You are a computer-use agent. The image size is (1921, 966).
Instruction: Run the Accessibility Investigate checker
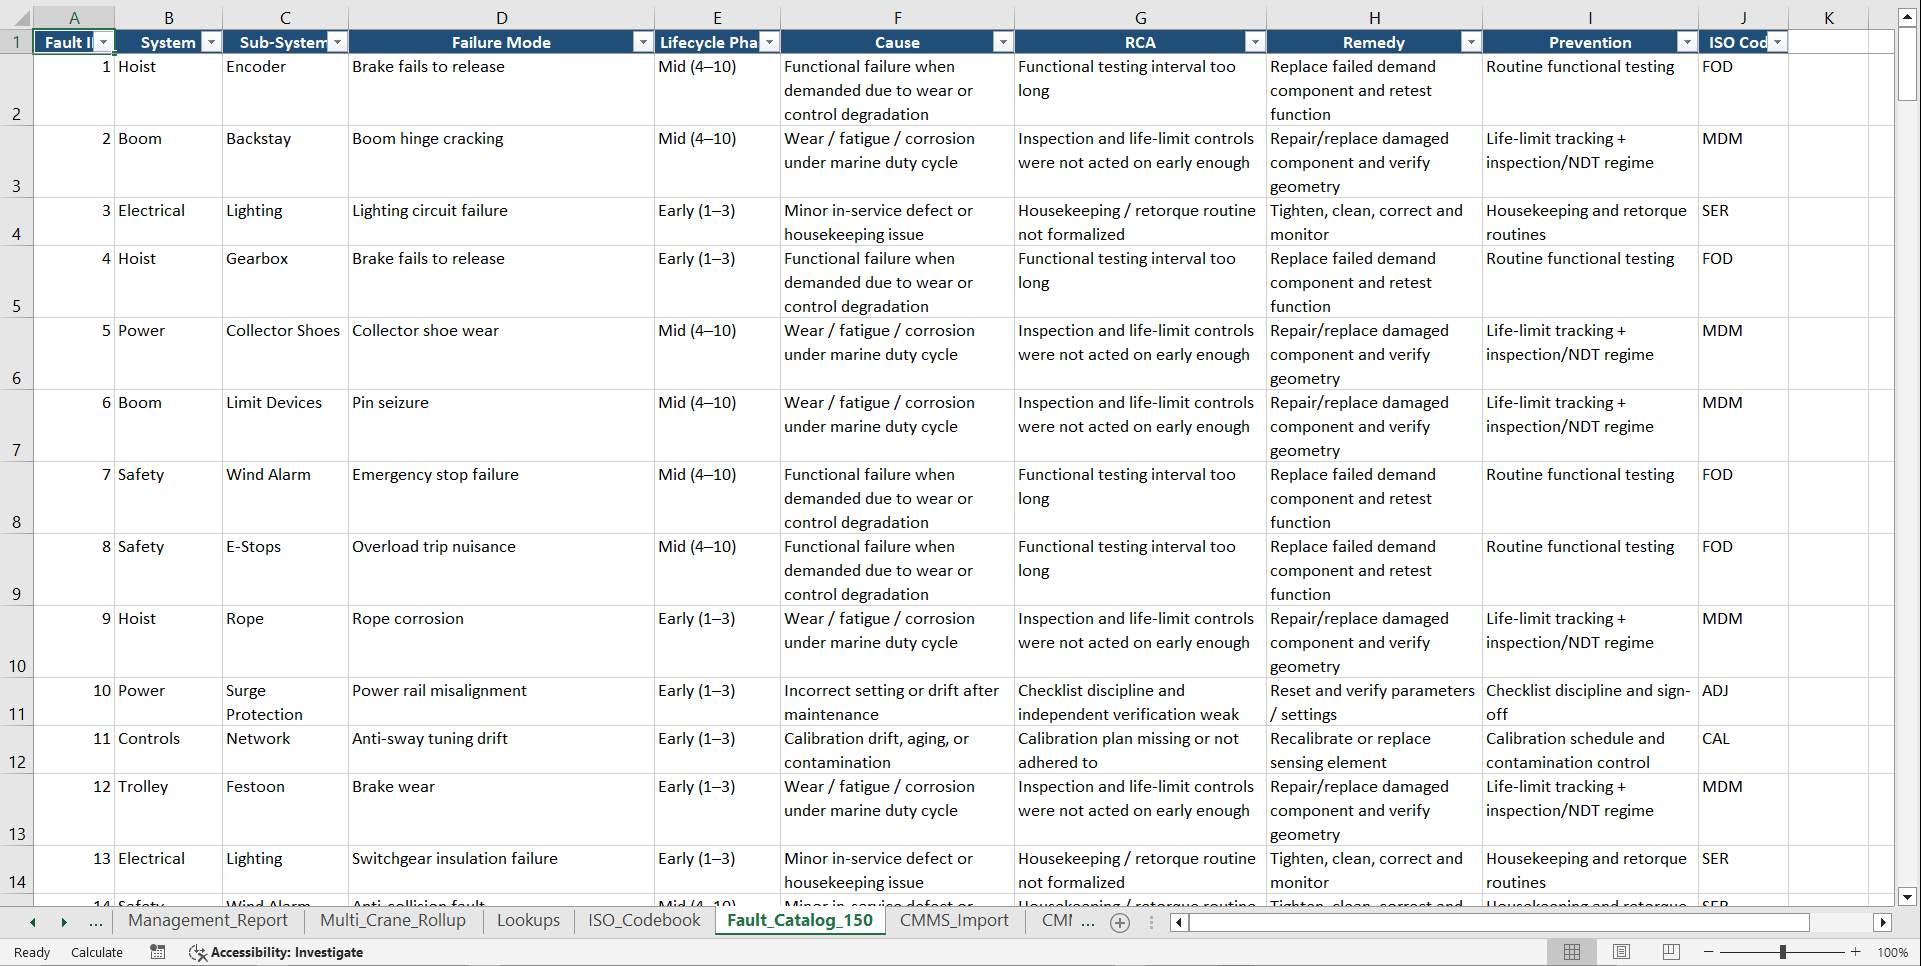(276, 952)
